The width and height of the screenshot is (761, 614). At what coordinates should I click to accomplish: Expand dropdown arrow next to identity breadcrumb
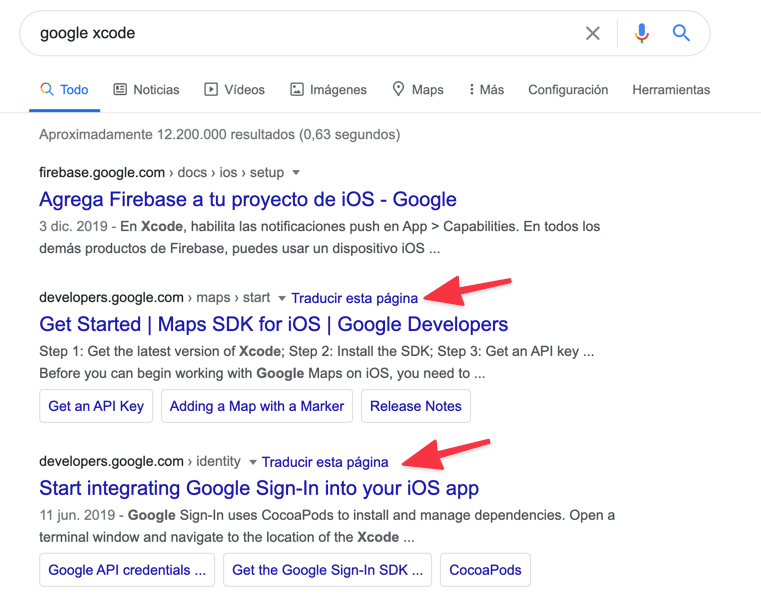click(252, 462)
